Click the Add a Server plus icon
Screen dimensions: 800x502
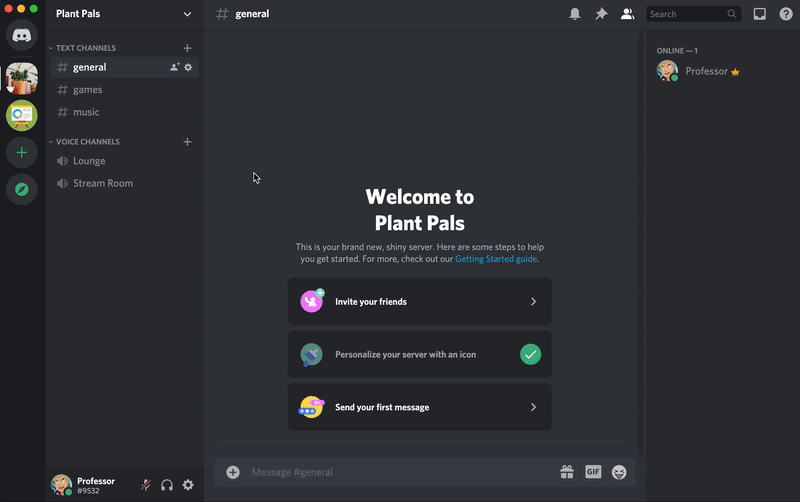(22, 153)
